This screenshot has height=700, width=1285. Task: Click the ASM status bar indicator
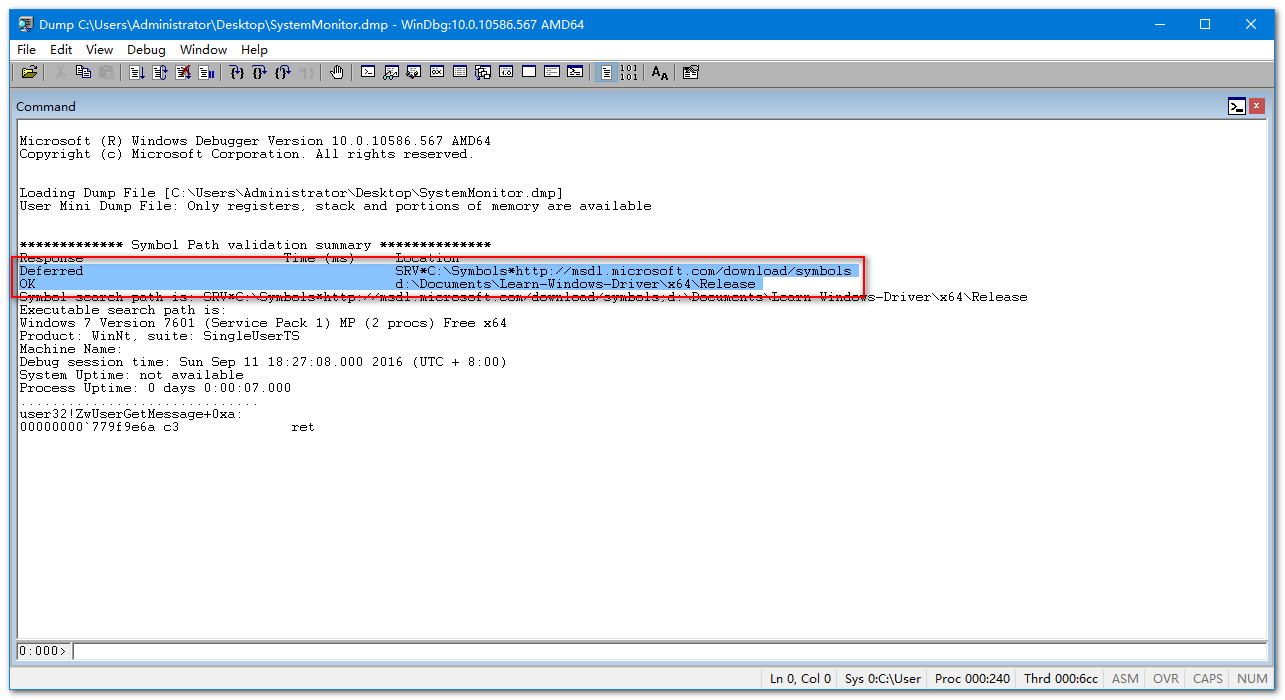[1125, 678]
